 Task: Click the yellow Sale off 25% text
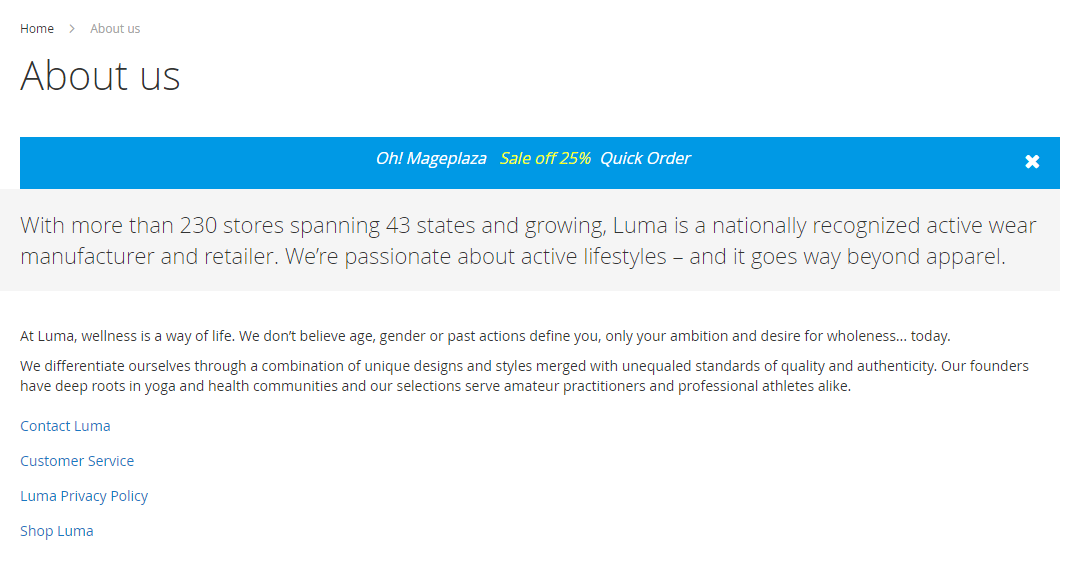(545, 159)
